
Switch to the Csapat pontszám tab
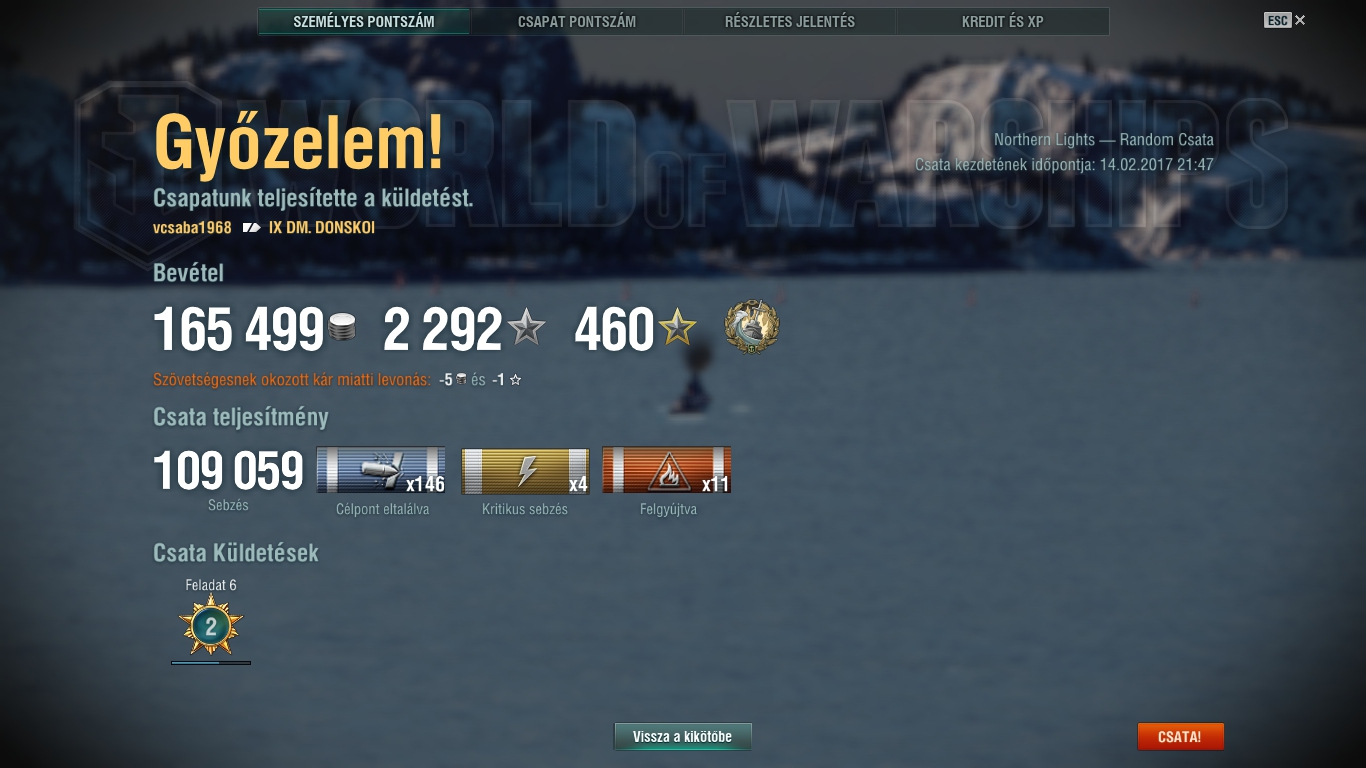point(577,21)
